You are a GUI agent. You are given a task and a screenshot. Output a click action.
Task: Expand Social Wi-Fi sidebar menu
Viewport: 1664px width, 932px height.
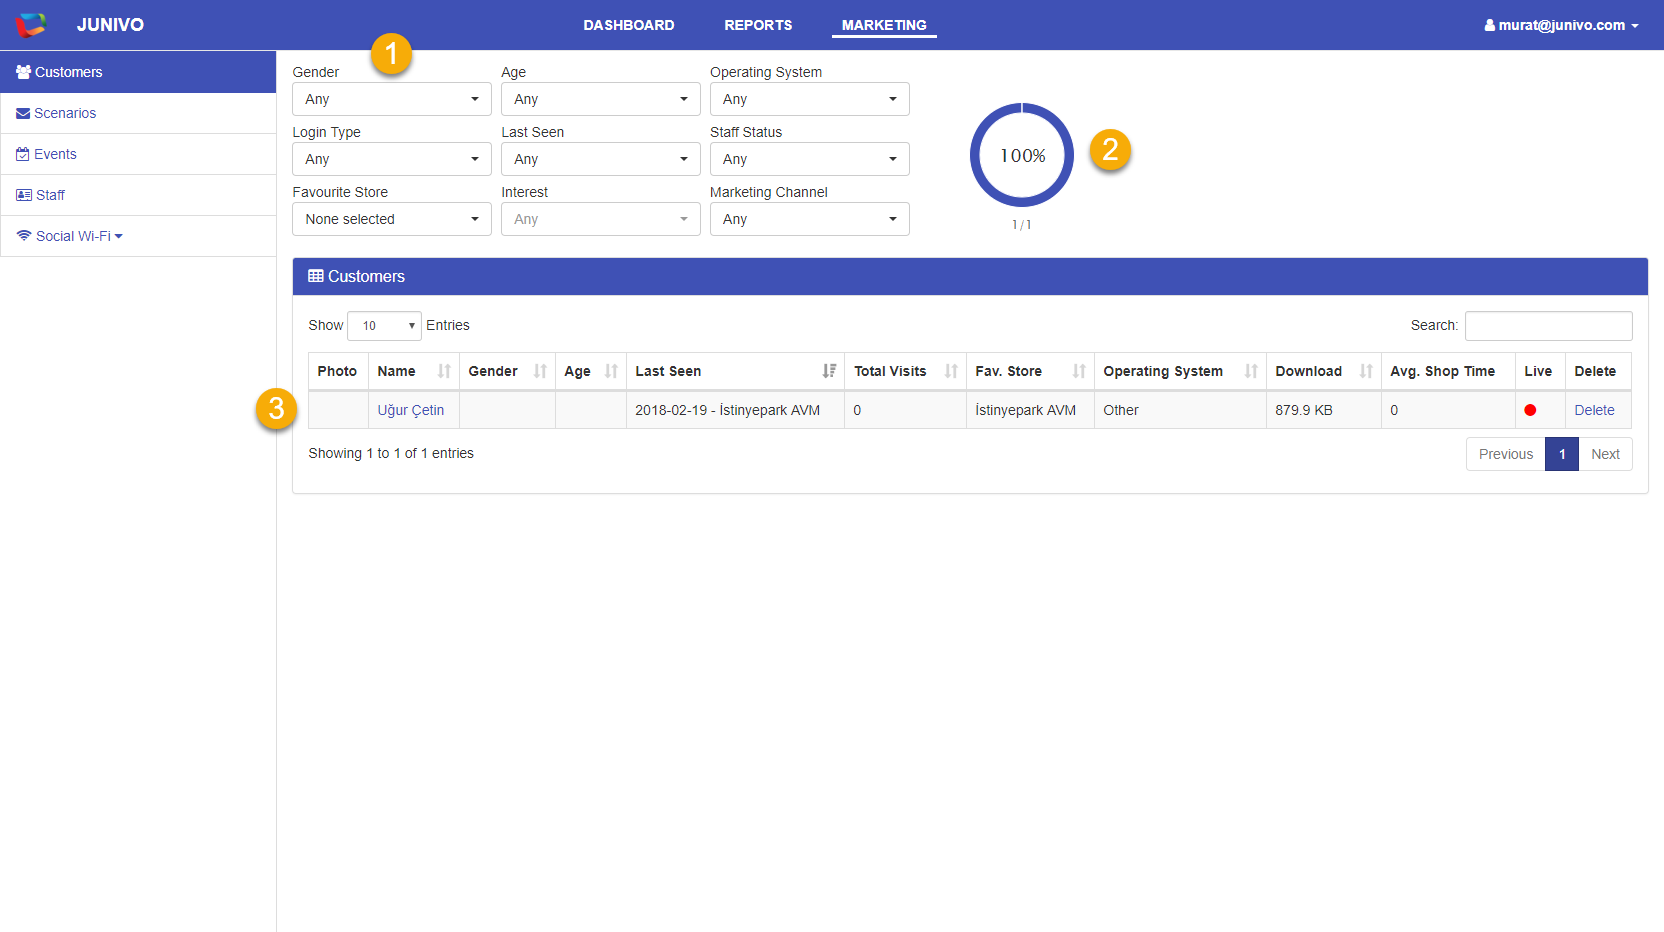pyautogui.click(x=70, y=236)
